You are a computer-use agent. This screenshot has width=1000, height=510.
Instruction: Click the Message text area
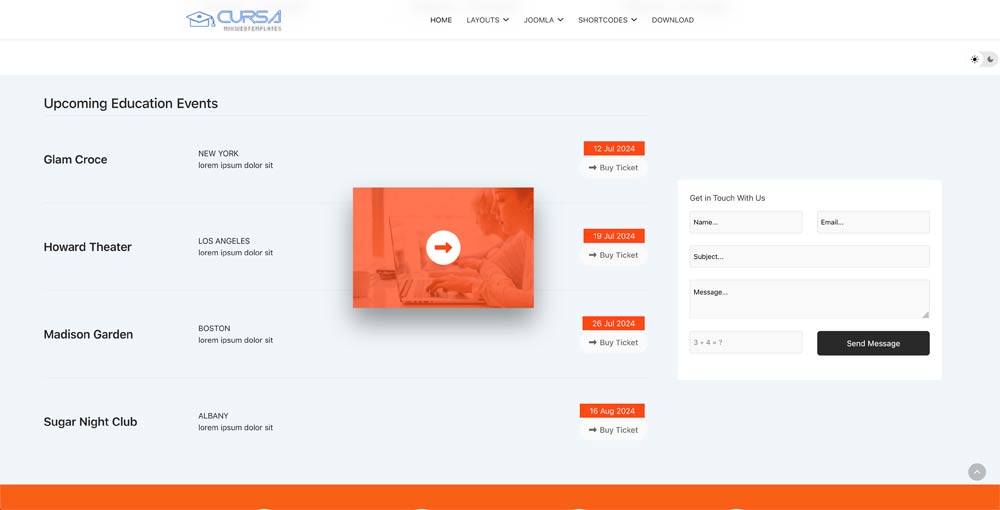click(x=809, y=299)
